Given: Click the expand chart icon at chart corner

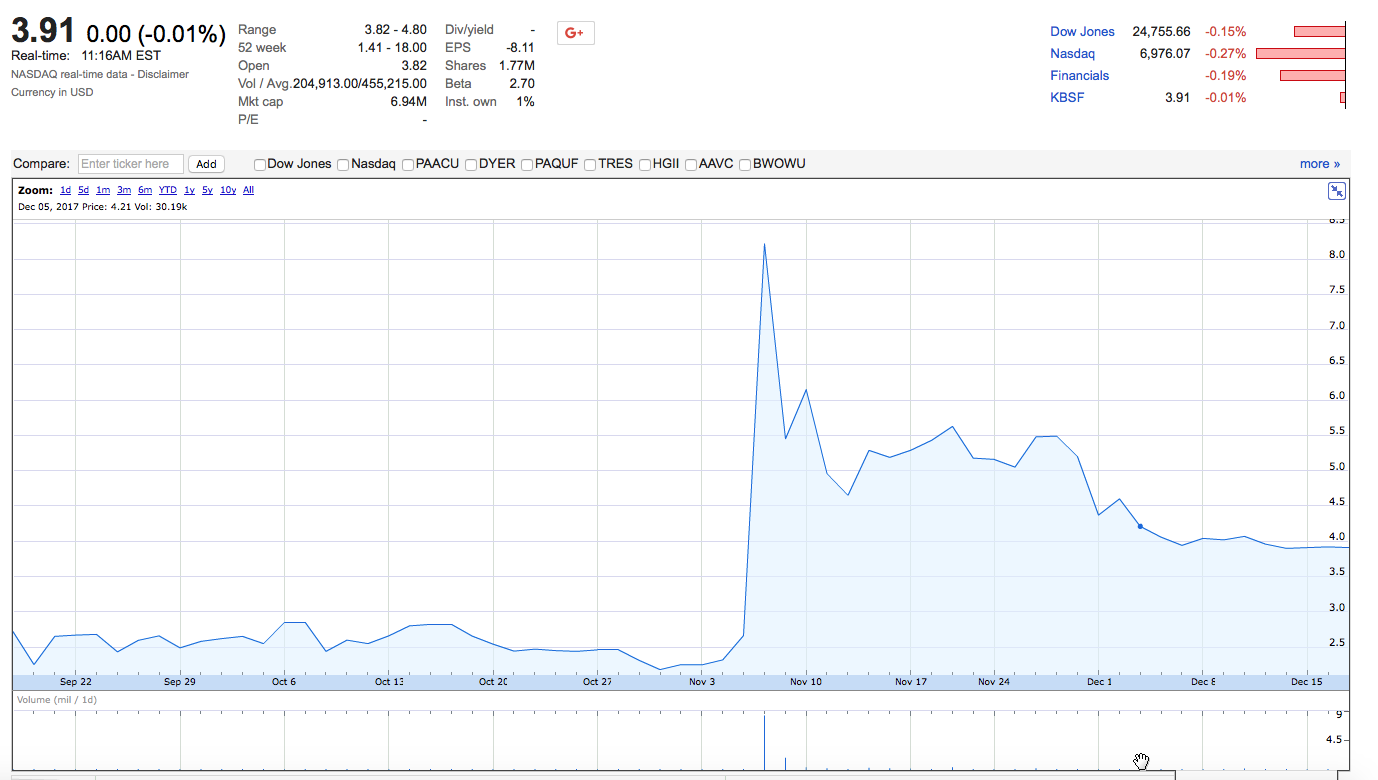Looking at the screenshot, I should pos(1336,191).
